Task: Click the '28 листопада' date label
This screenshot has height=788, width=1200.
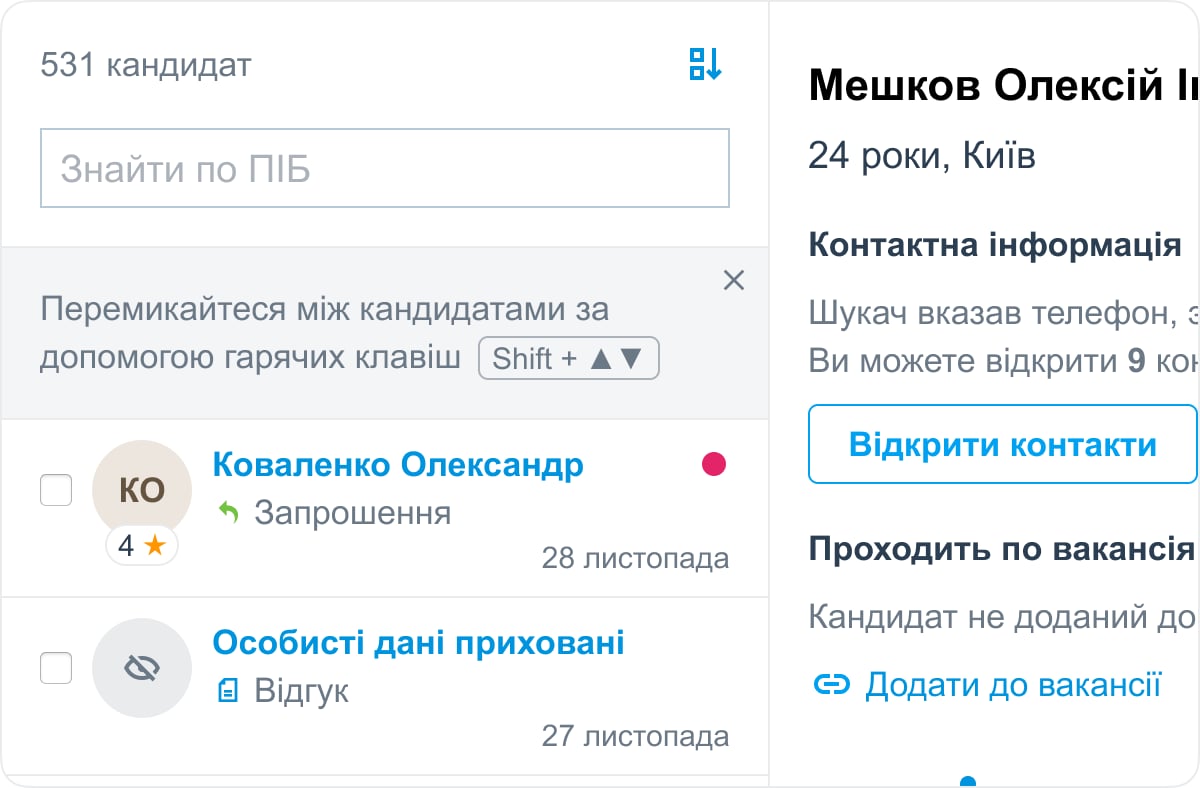Action: 635,558
